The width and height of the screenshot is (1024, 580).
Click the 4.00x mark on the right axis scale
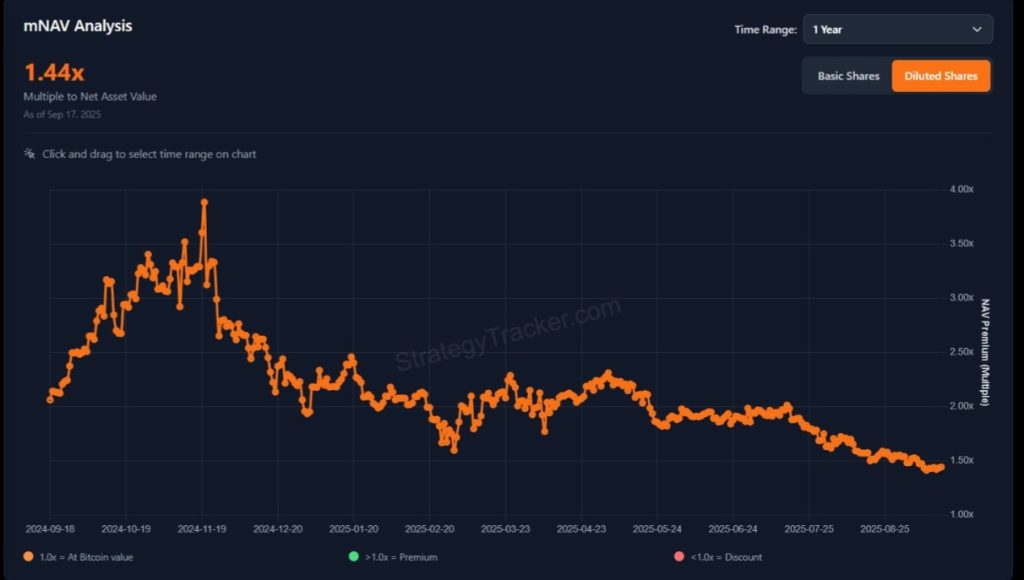tap(963, 187)
